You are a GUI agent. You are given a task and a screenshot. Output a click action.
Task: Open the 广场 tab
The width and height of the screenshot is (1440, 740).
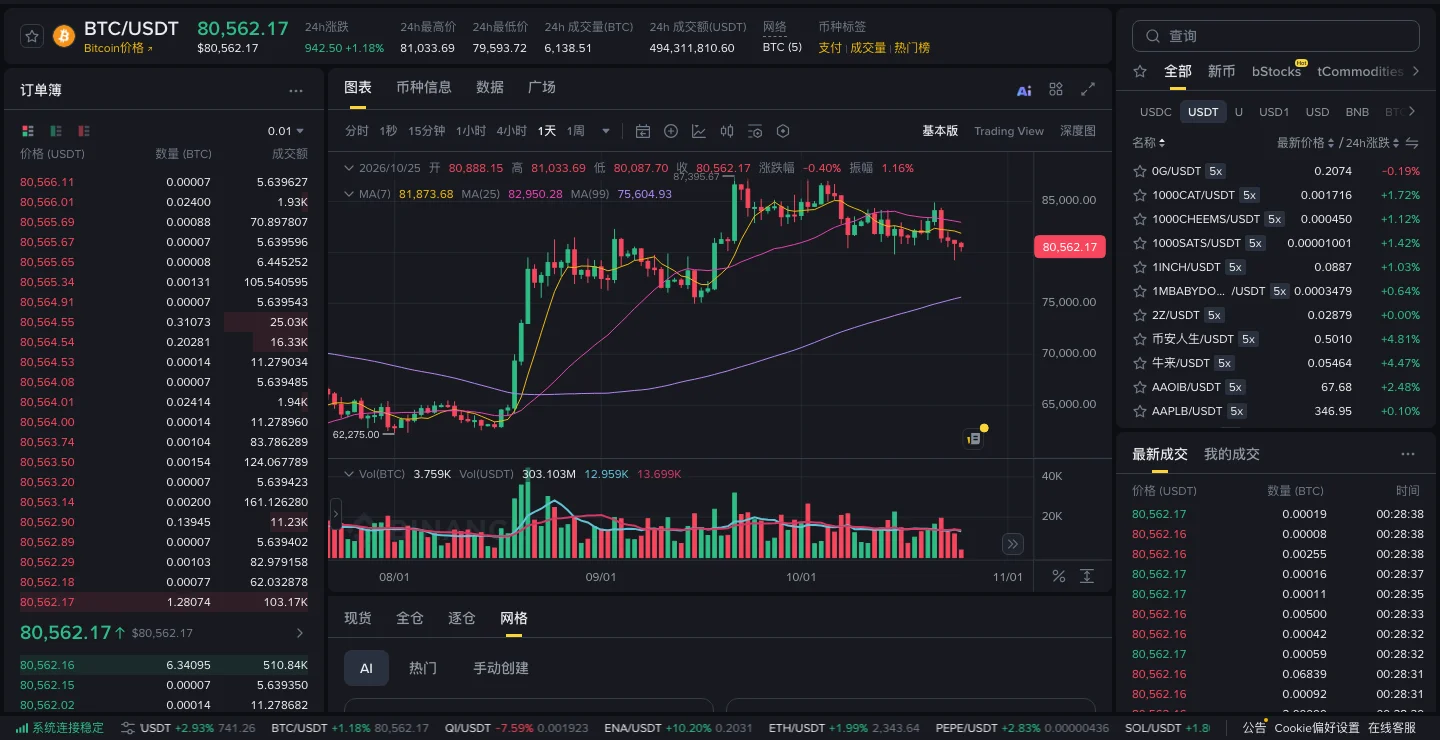(x=542, y=88)
